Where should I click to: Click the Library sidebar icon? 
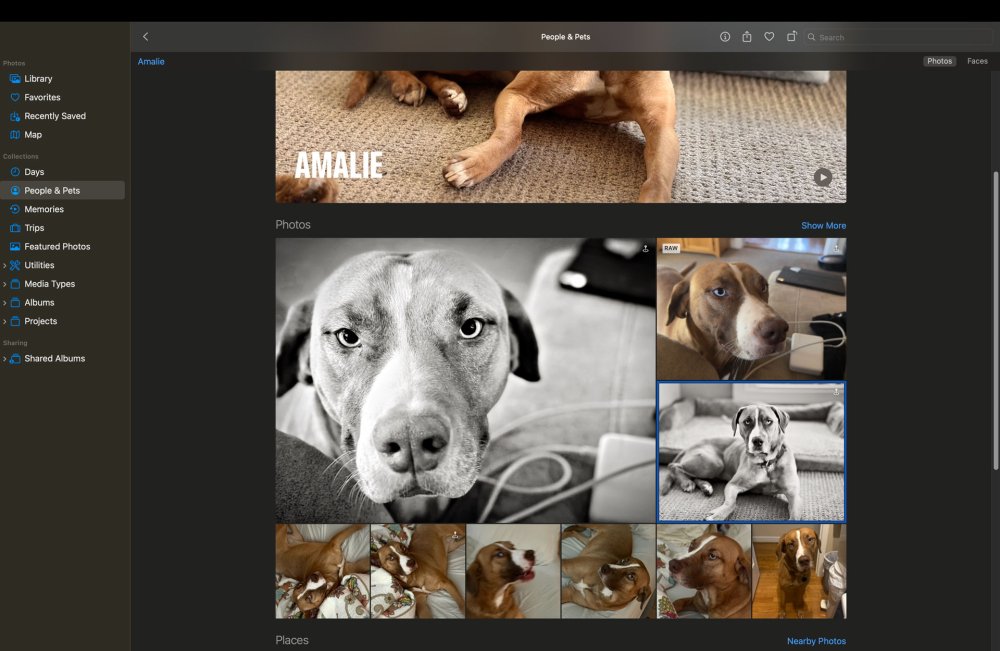(x=15, y=78)
